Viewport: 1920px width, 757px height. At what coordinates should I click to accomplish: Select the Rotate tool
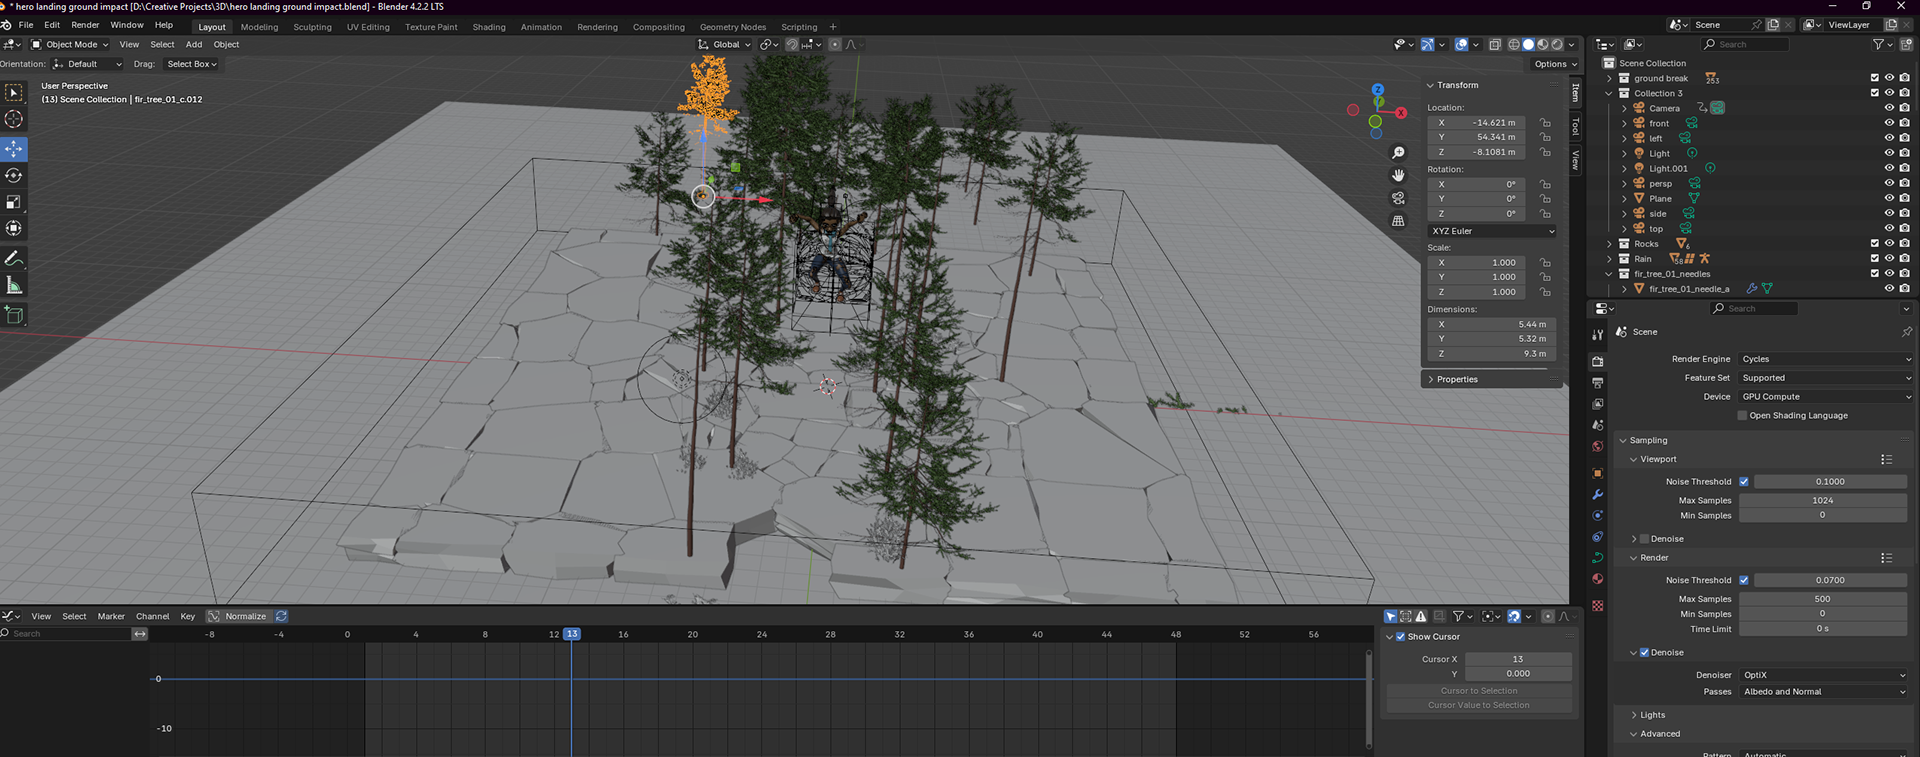[x=14, y=175]
